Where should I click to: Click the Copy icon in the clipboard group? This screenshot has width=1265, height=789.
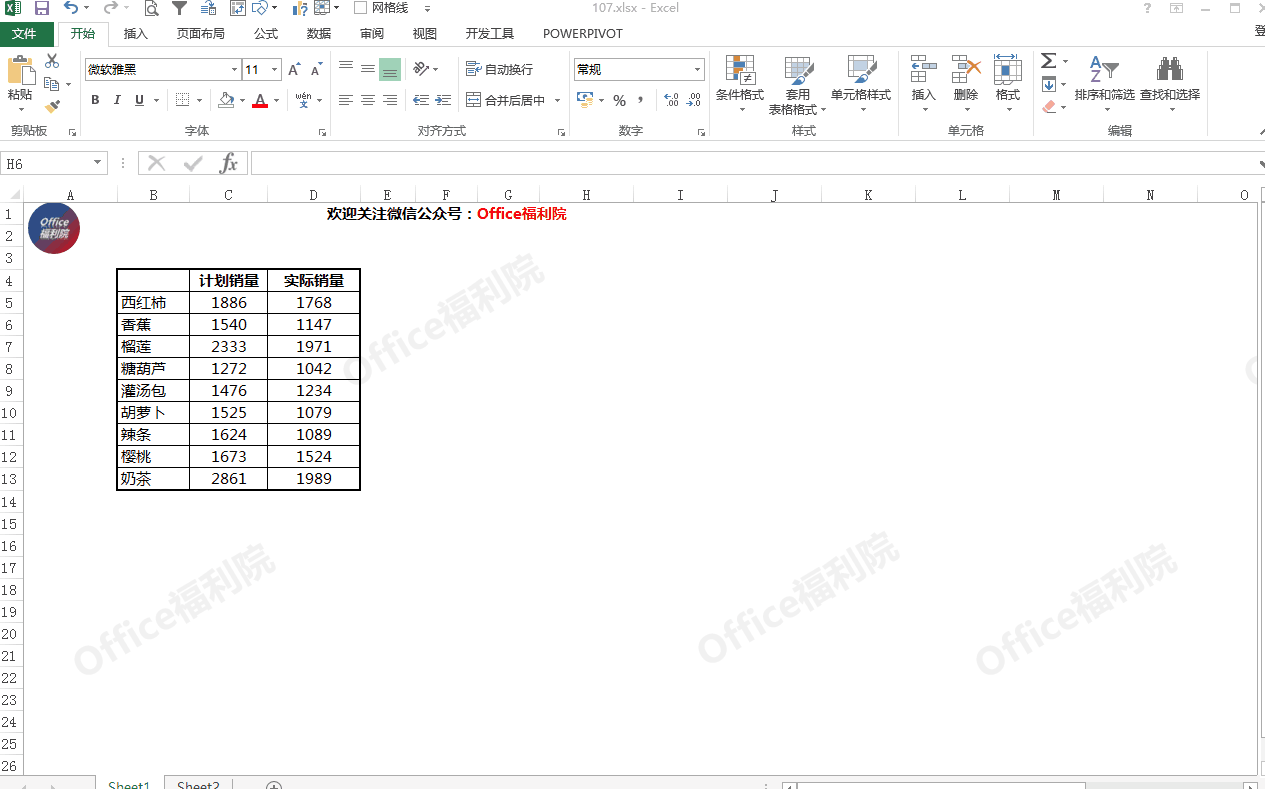51,84
